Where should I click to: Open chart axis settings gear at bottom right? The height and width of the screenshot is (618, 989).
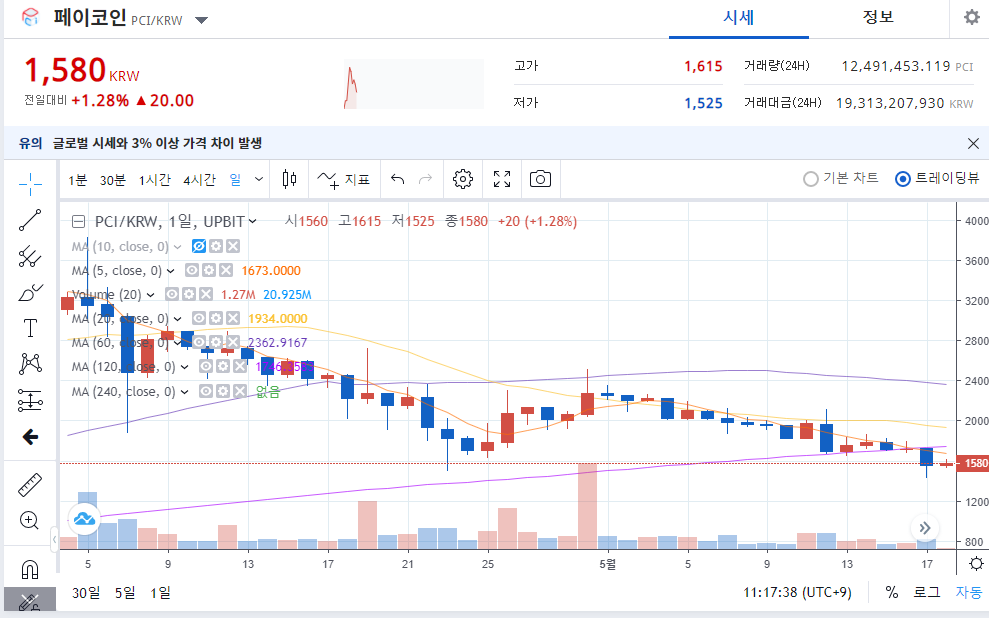[976, 563]
